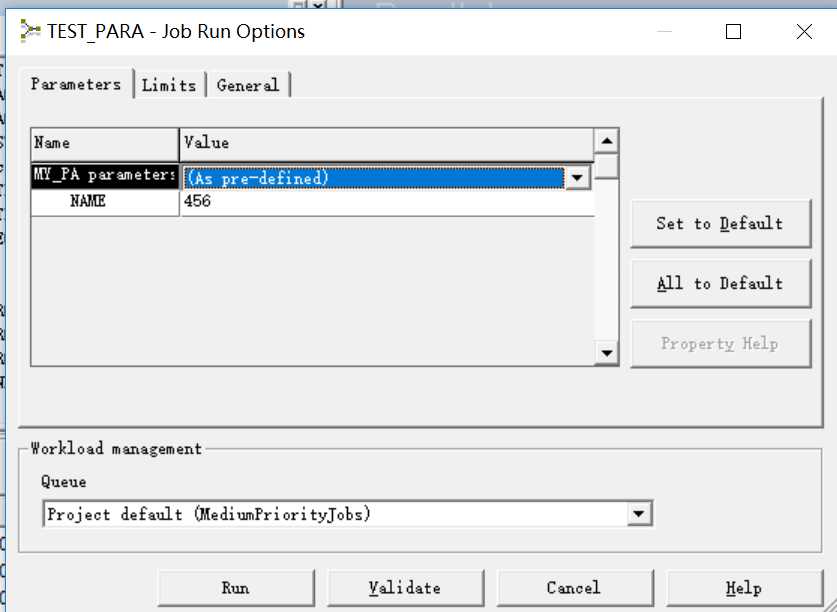
Task: Click the disabled Property Help button
Action: (x=720, y=343)
